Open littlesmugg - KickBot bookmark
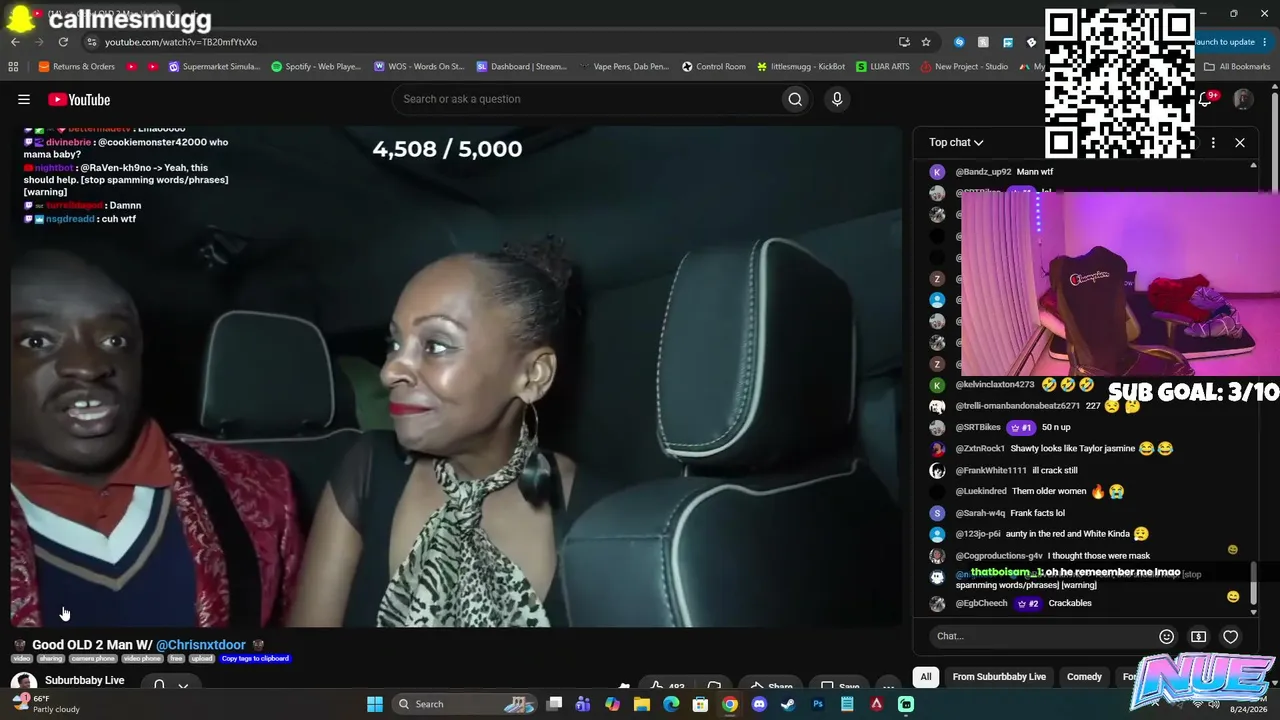 click(x=801, y=67)
